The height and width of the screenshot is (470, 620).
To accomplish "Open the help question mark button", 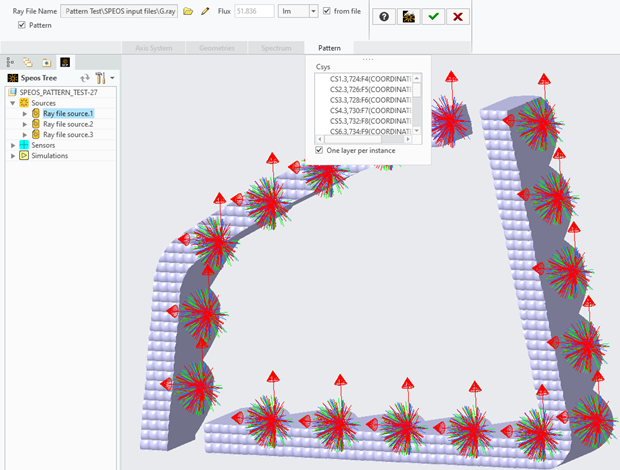I will point(385,17).
